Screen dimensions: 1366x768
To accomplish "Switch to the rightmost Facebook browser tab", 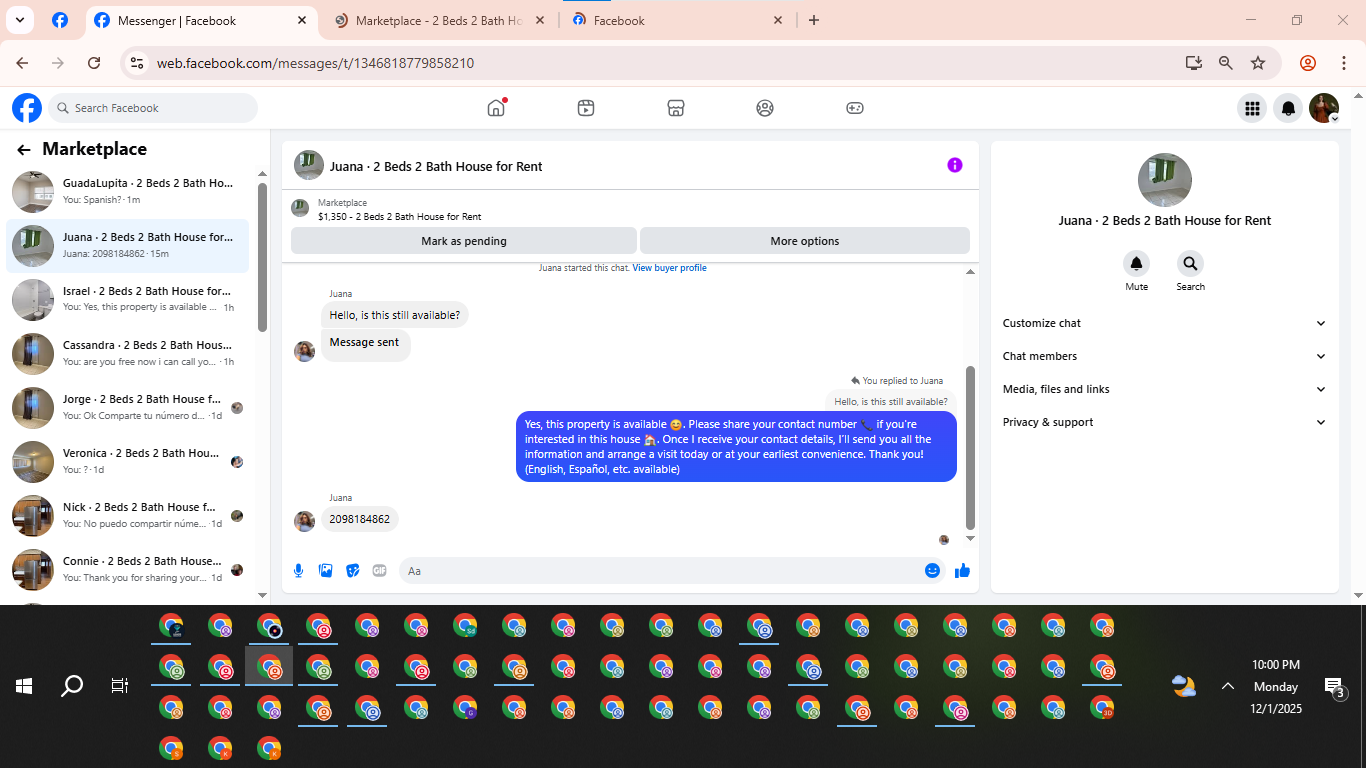I will click(678, 20).
